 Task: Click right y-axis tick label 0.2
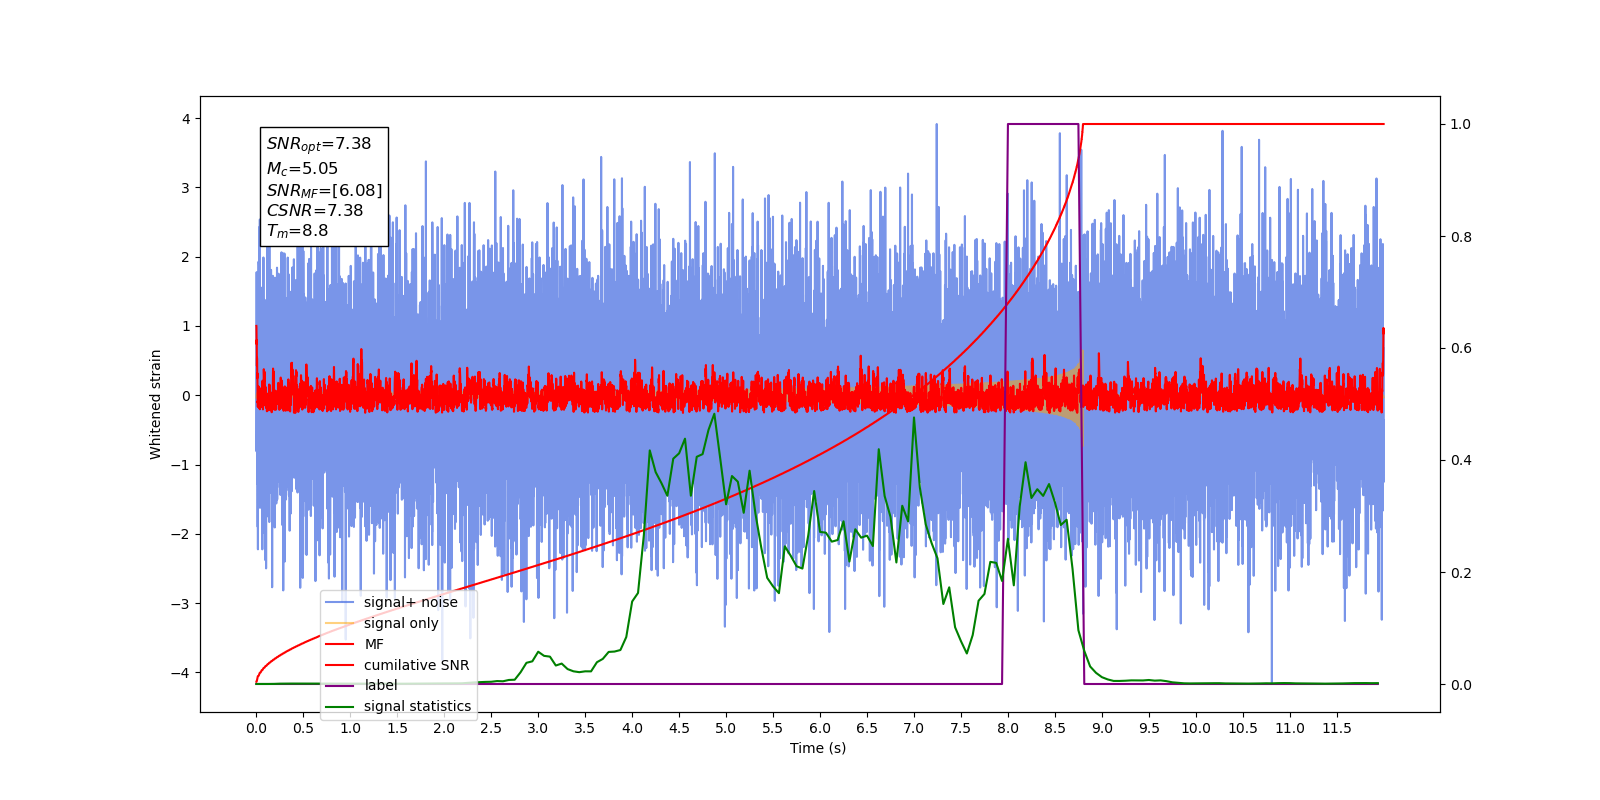tap(1461, 573)
